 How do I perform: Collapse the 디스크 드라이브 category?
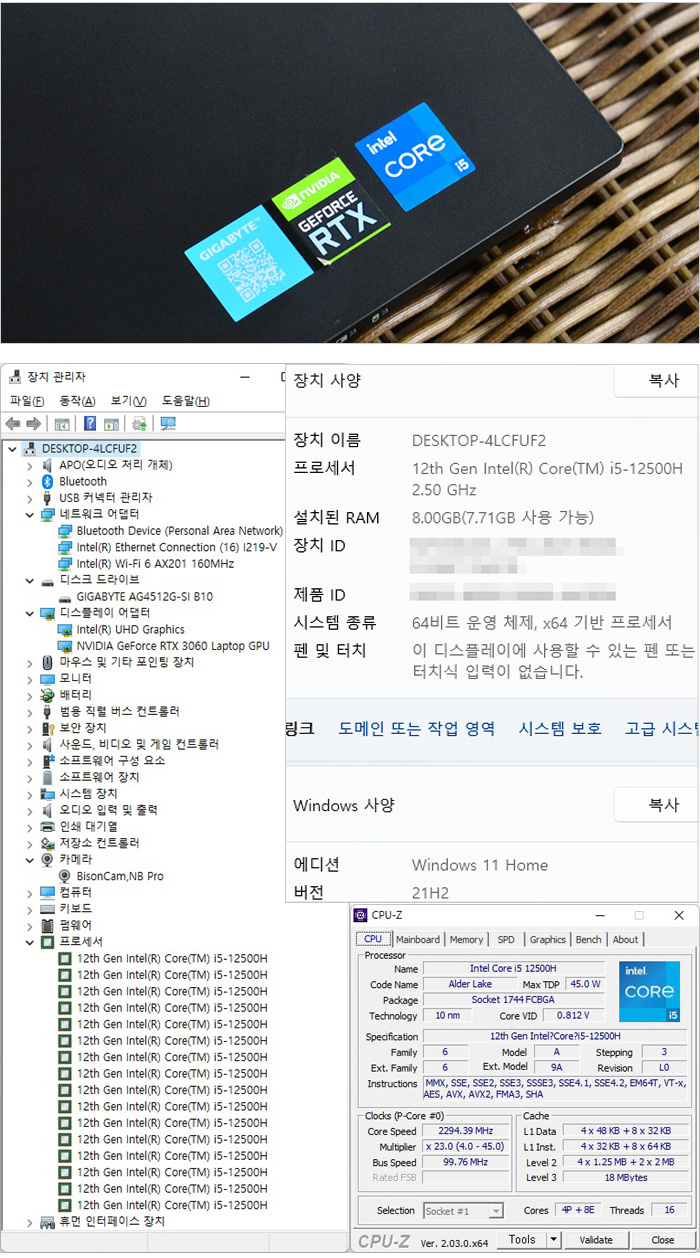(x=30, y=580)
